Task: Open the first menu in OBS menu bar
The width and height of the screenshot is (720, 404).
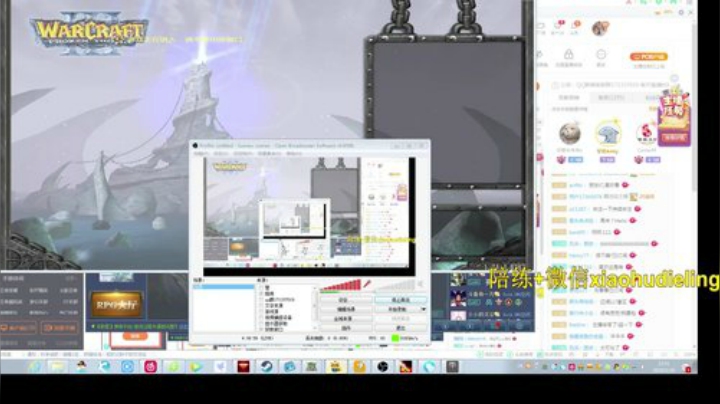Action: point(201,153)
